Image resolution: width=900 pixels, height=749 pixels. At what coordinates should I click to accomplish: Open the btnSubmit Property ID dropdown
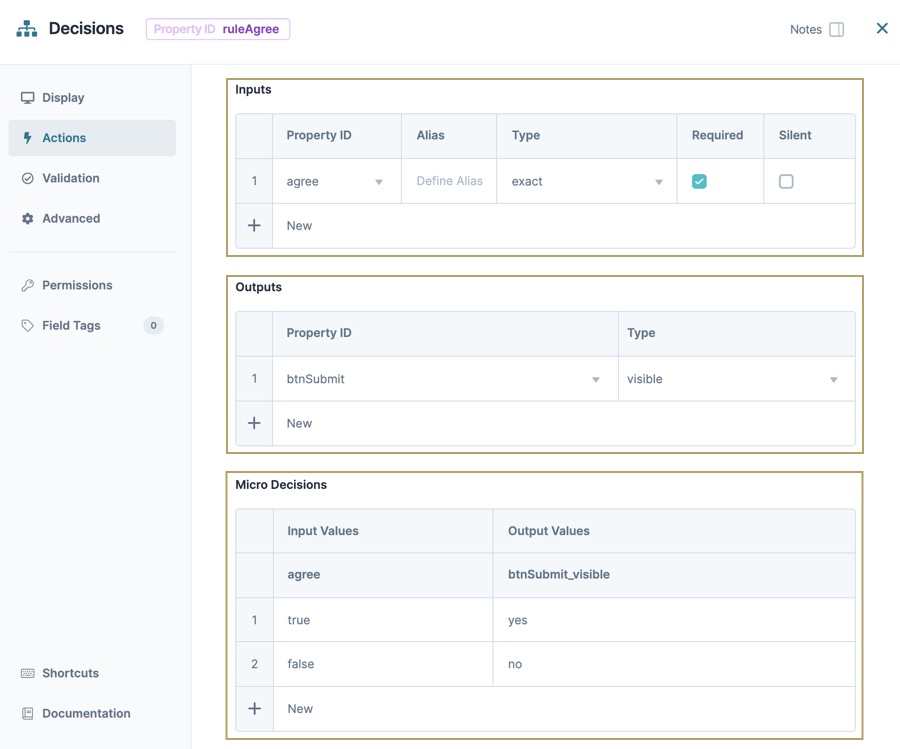click(445, 379)
